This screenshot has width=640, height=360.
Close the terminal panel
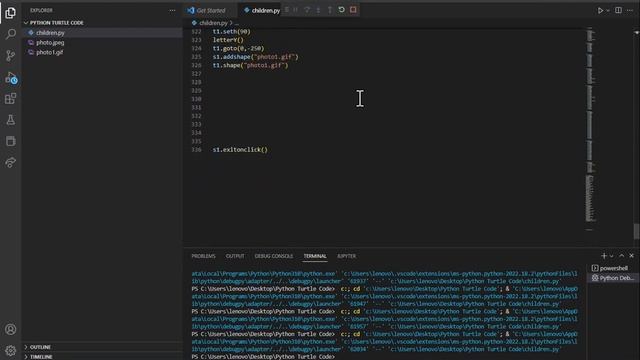pyautogui.click(x=631, y=256)
